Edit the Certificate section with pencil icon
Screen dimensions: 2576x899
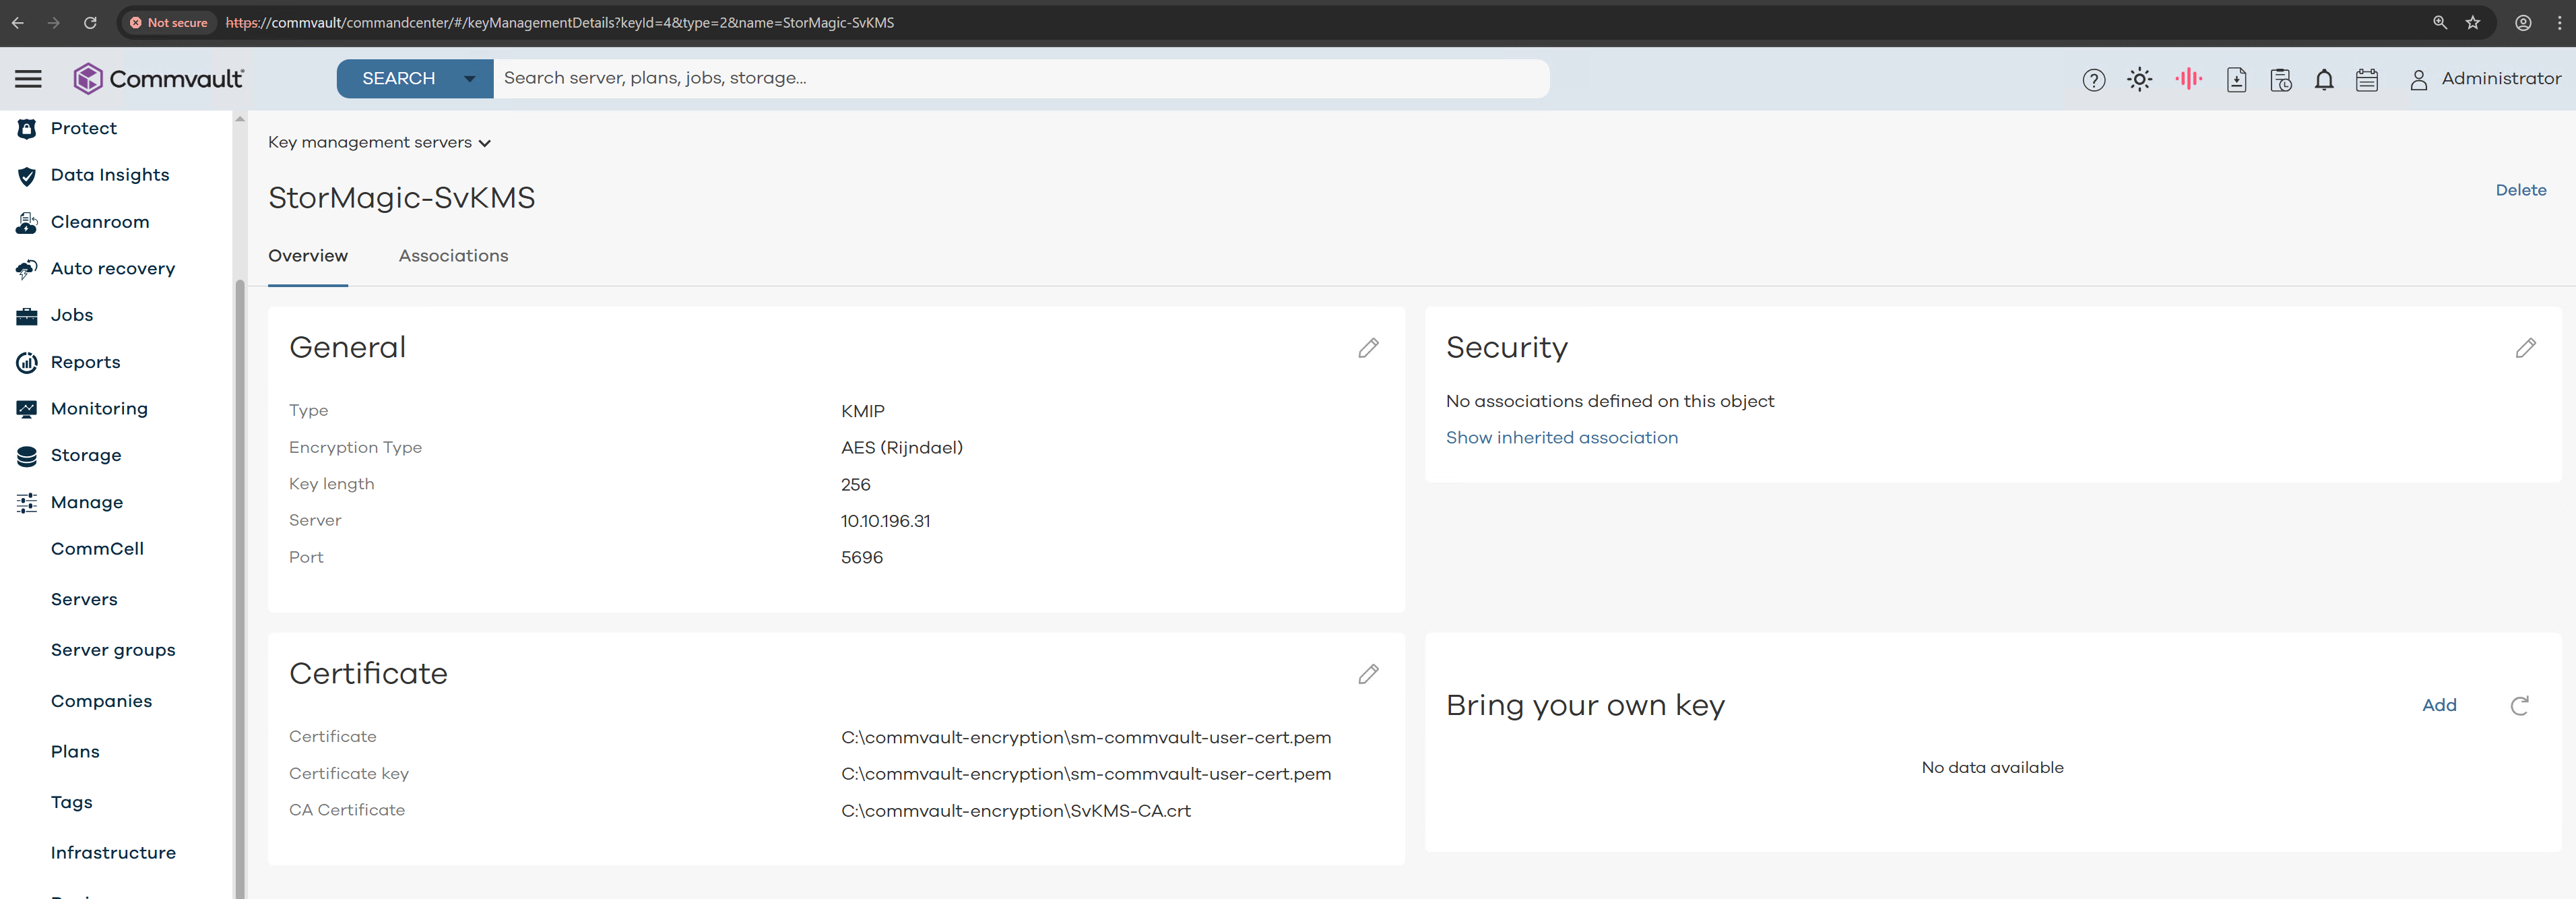[1368, 674]
